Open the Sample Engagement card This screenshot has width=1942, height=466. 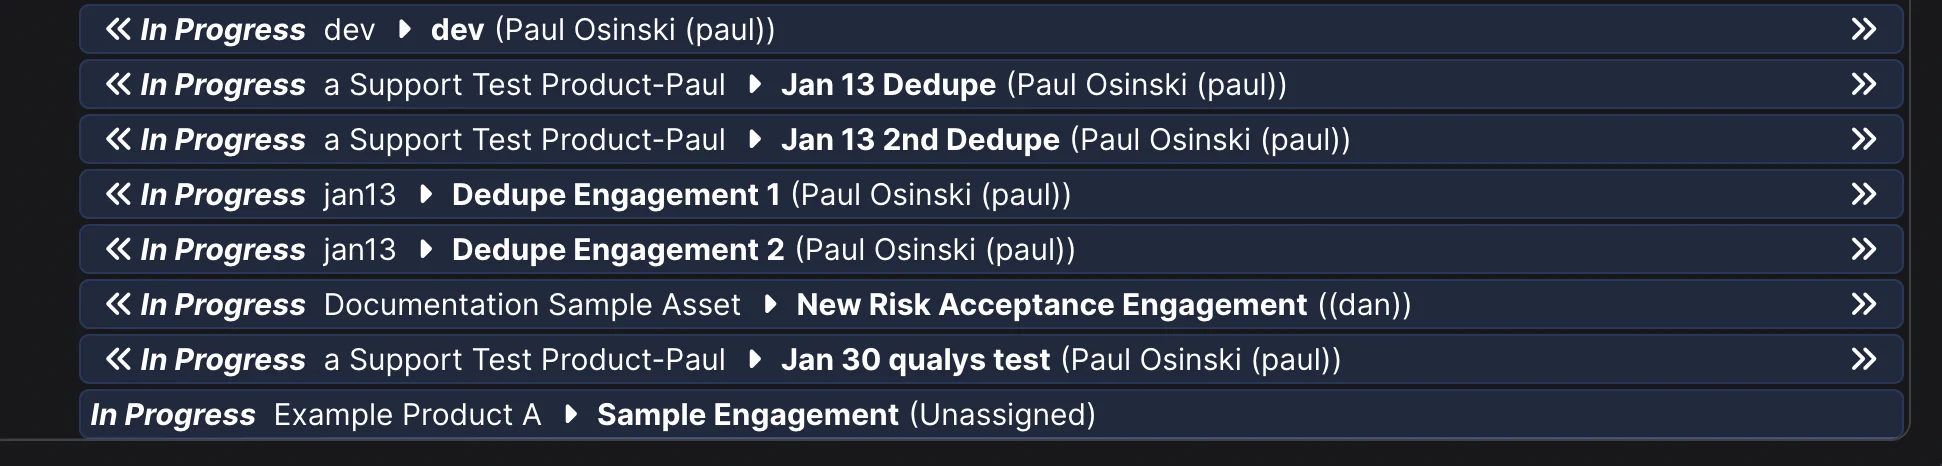[x=747, y=415]
